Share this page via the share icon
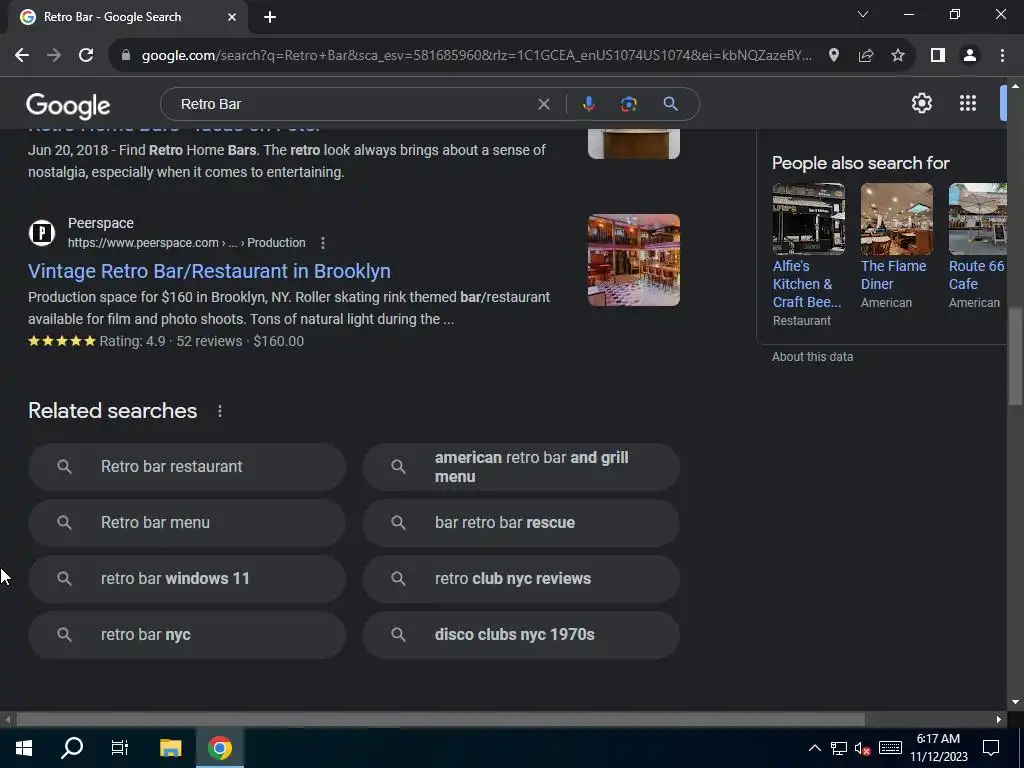Screen dimensions: 1024x768 click(866, 56)
